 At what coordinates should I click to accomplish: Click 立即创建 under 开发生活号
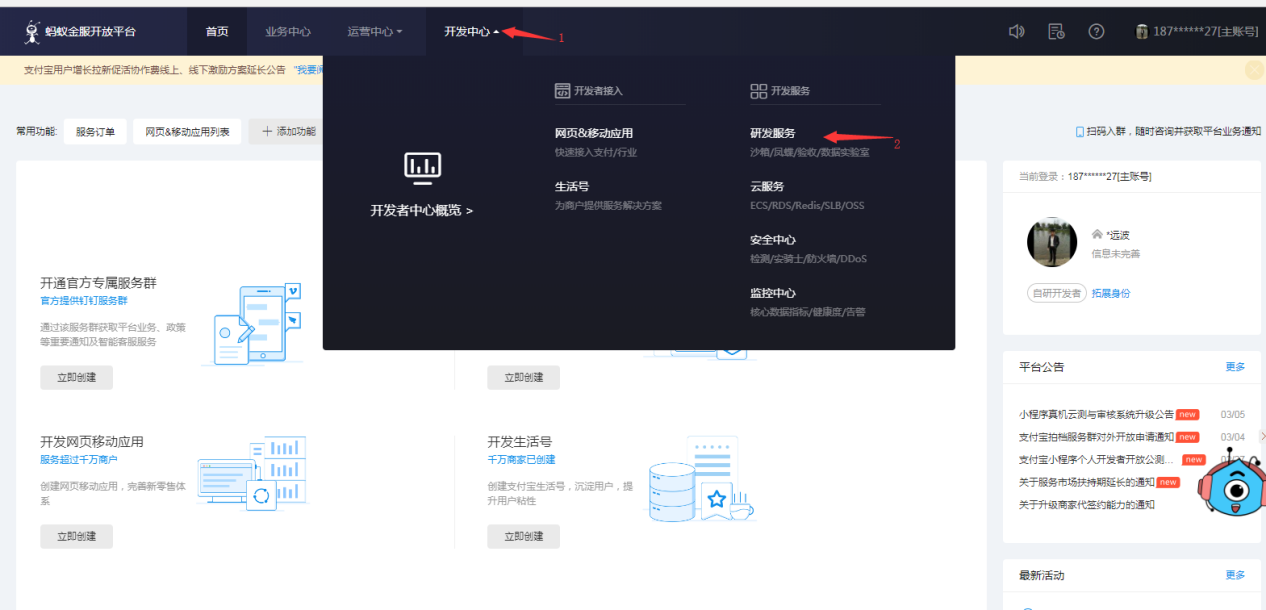(x=524, y=536)
